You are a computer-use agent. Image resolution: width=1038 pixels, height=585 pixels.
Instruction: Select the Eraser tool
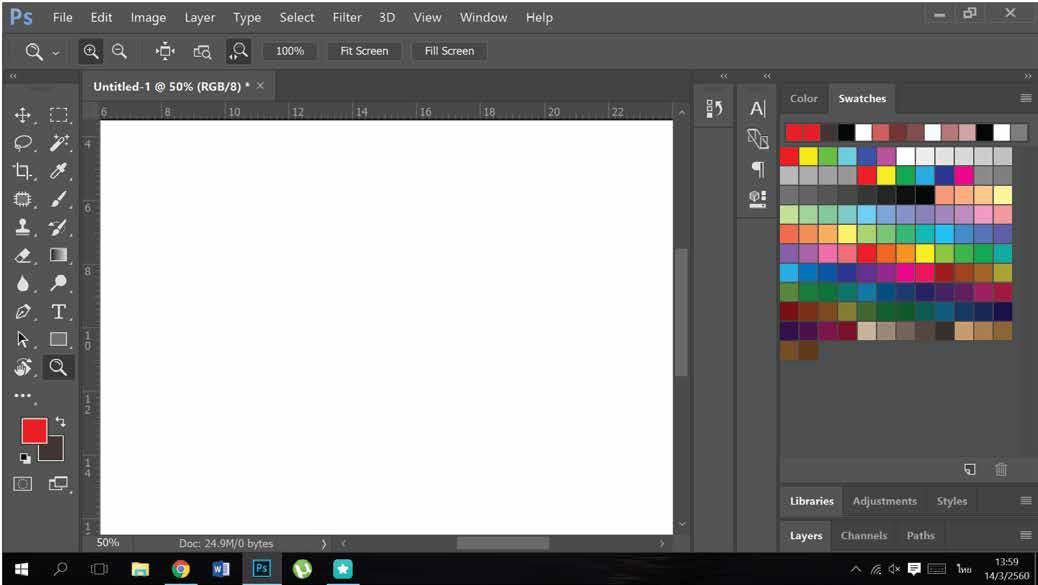[x=23, y=255]
